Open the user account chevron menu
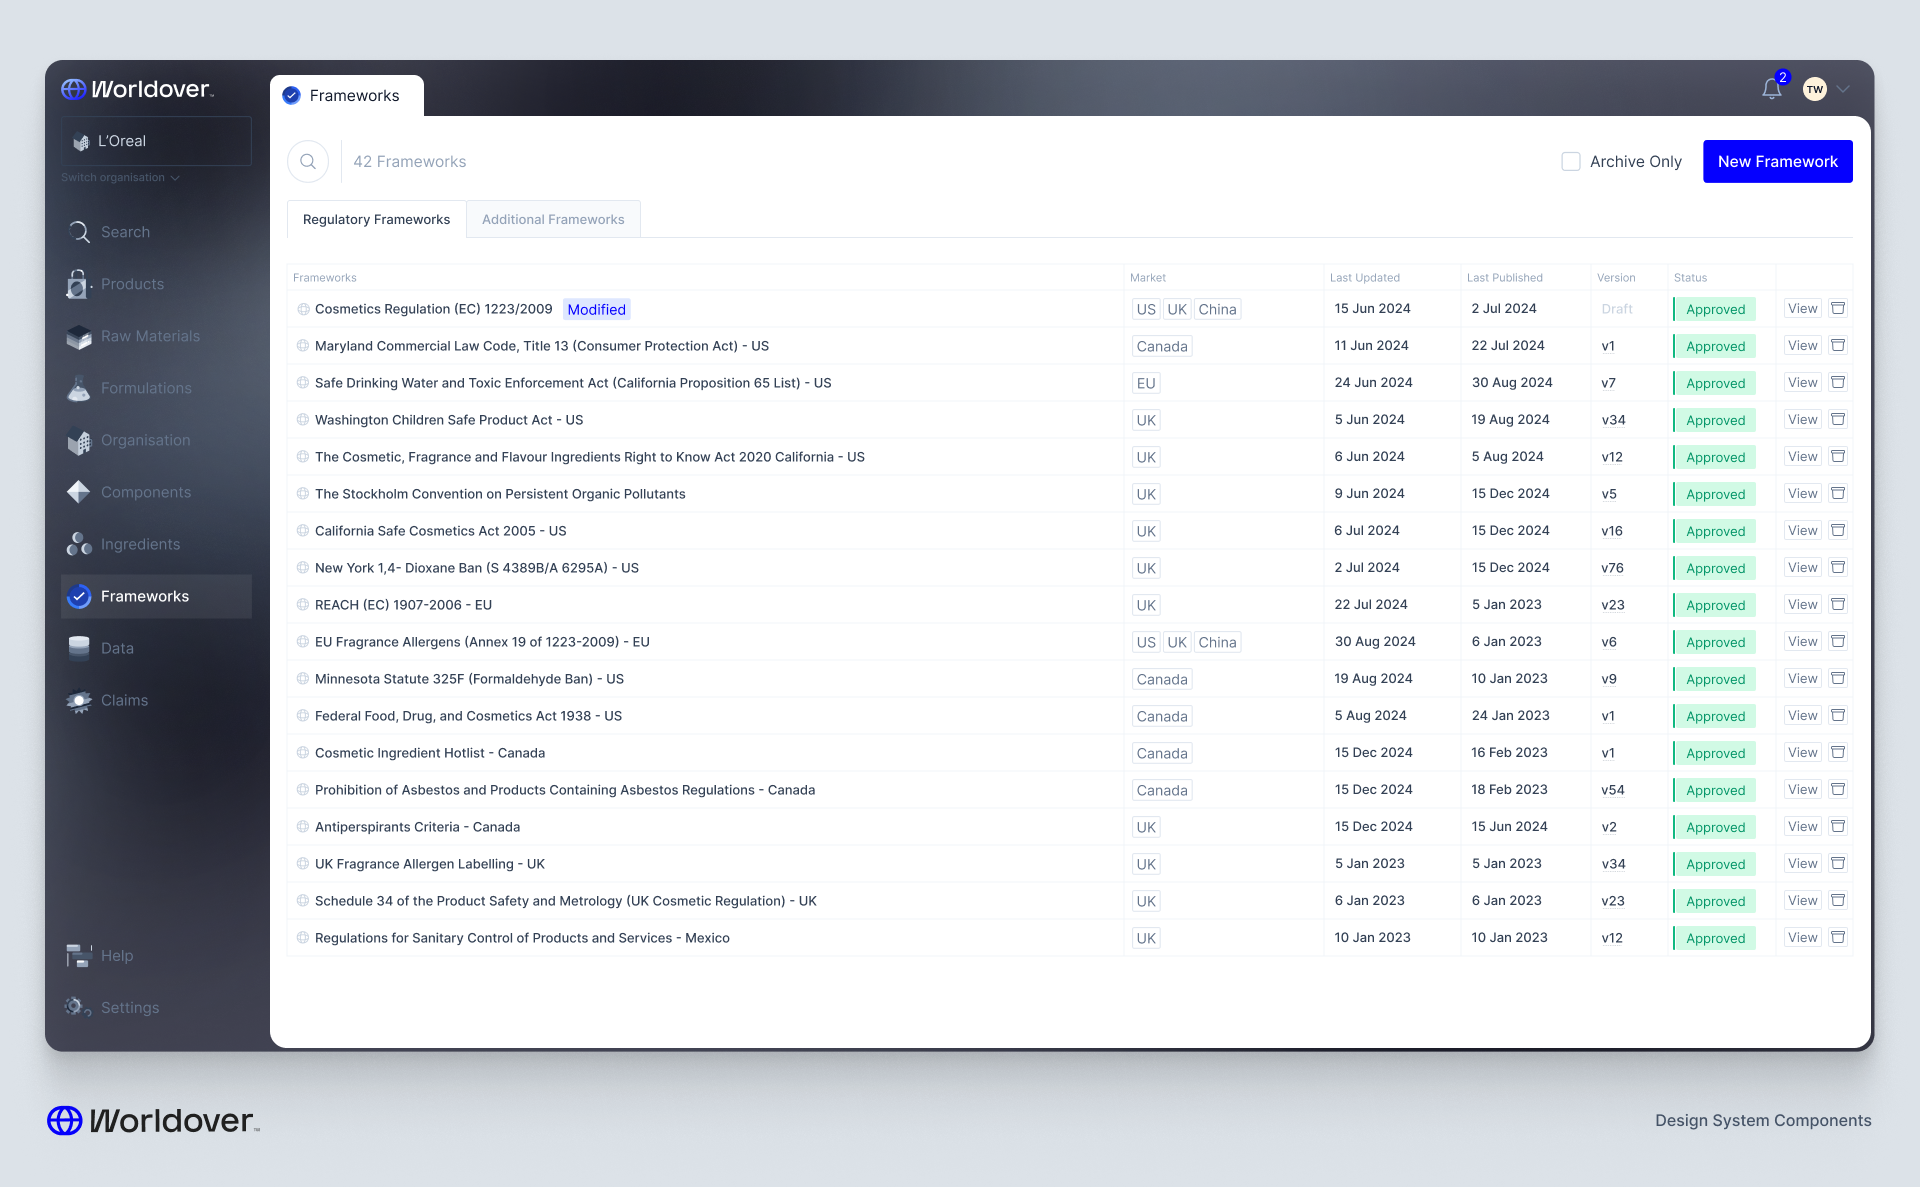 [1843, 90]
